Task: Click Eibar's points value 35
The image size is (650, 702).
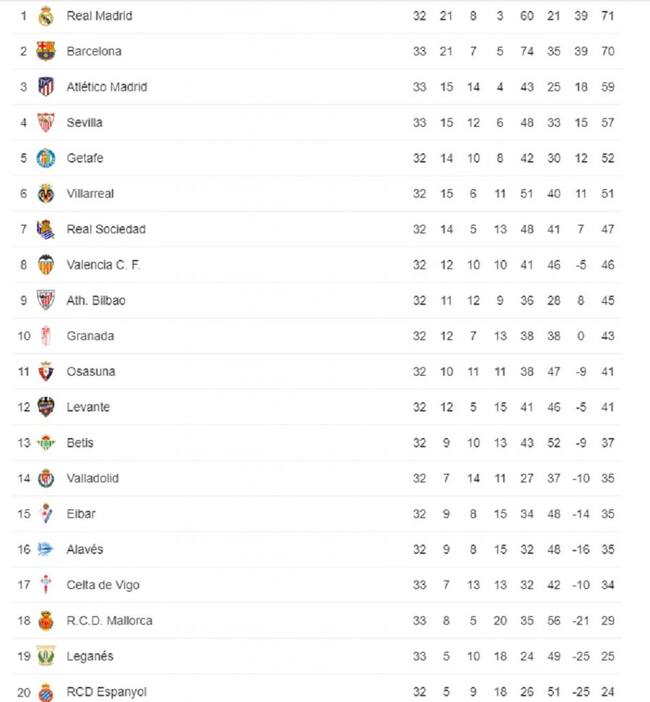Action: (x=607, y=514)
